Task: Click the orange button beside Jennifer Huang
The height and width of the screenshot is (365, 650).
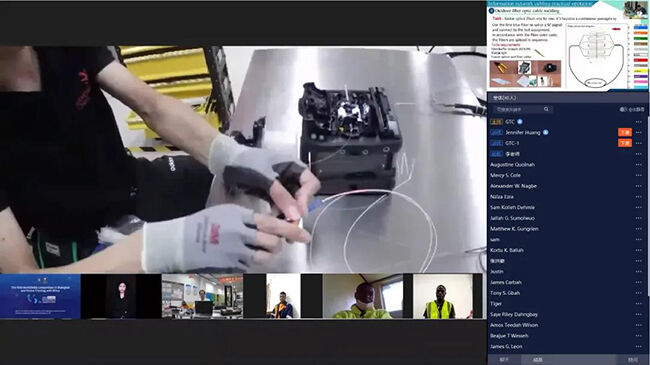Action: click(x=625, y=132)
